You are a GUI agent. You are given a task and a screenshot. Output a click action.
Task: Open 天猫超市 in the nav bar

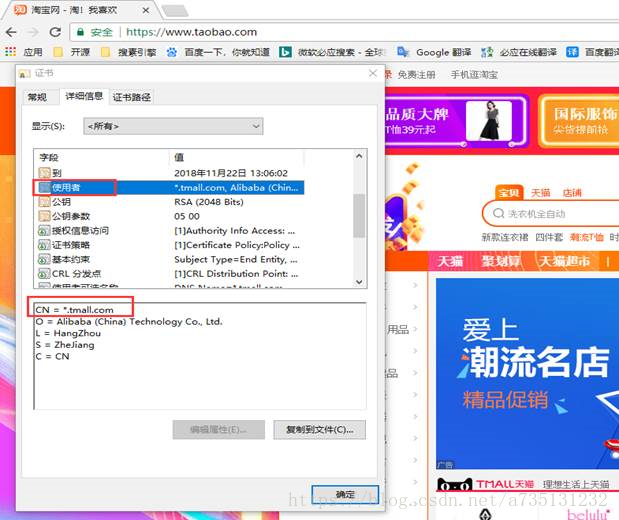point(564,261)
